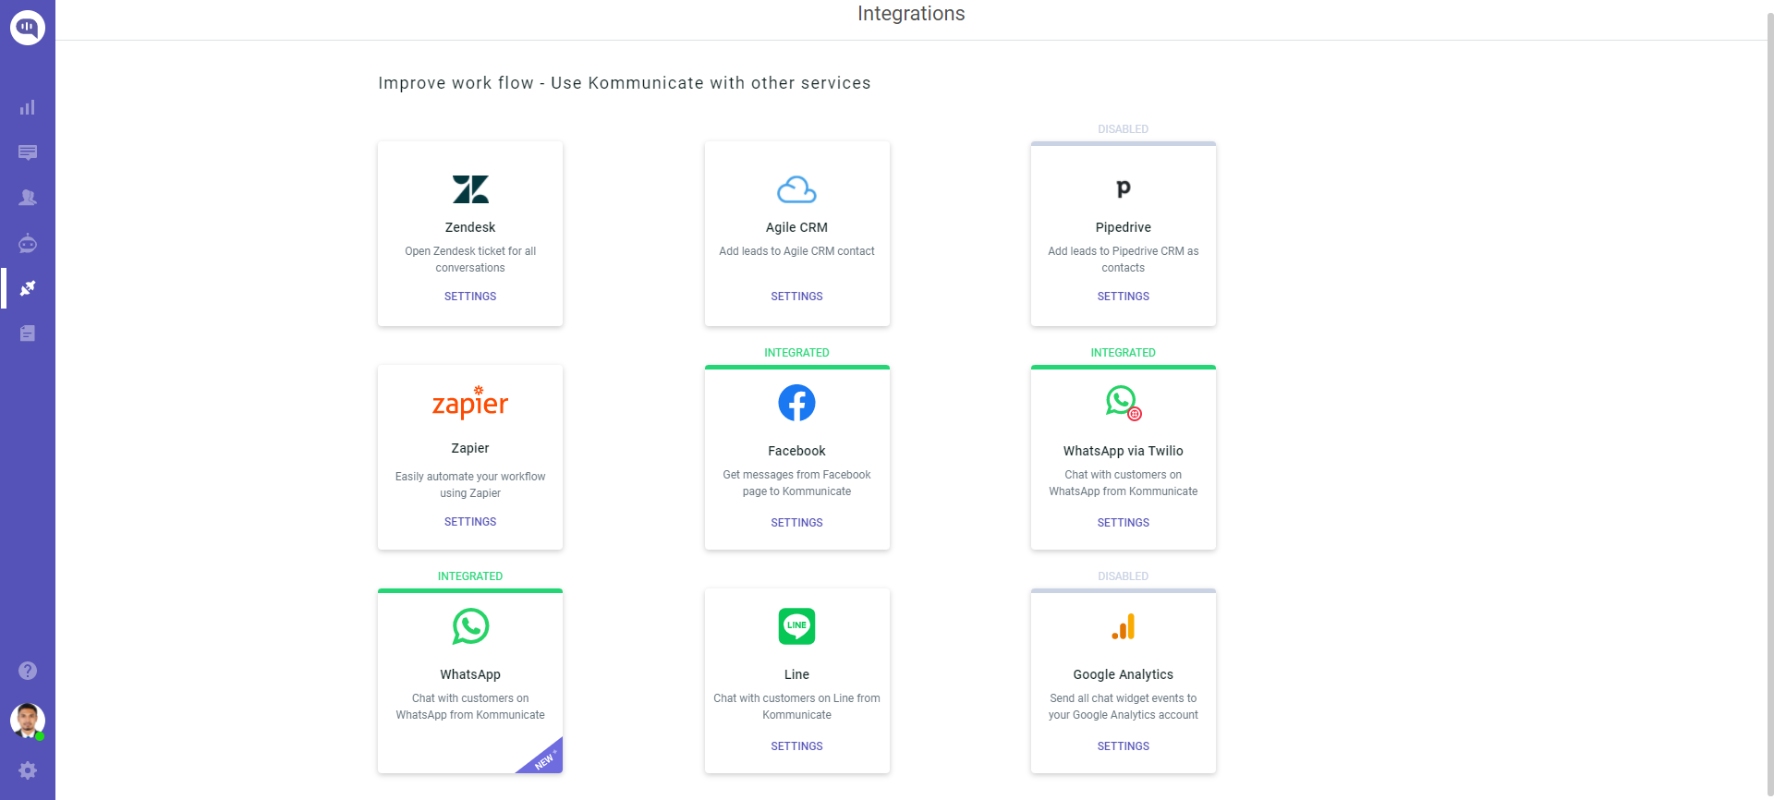The image size is (1774, 800).
Task: Click the Pipedrive card title
Action: pyautogui.click(x=1123, y=228)
